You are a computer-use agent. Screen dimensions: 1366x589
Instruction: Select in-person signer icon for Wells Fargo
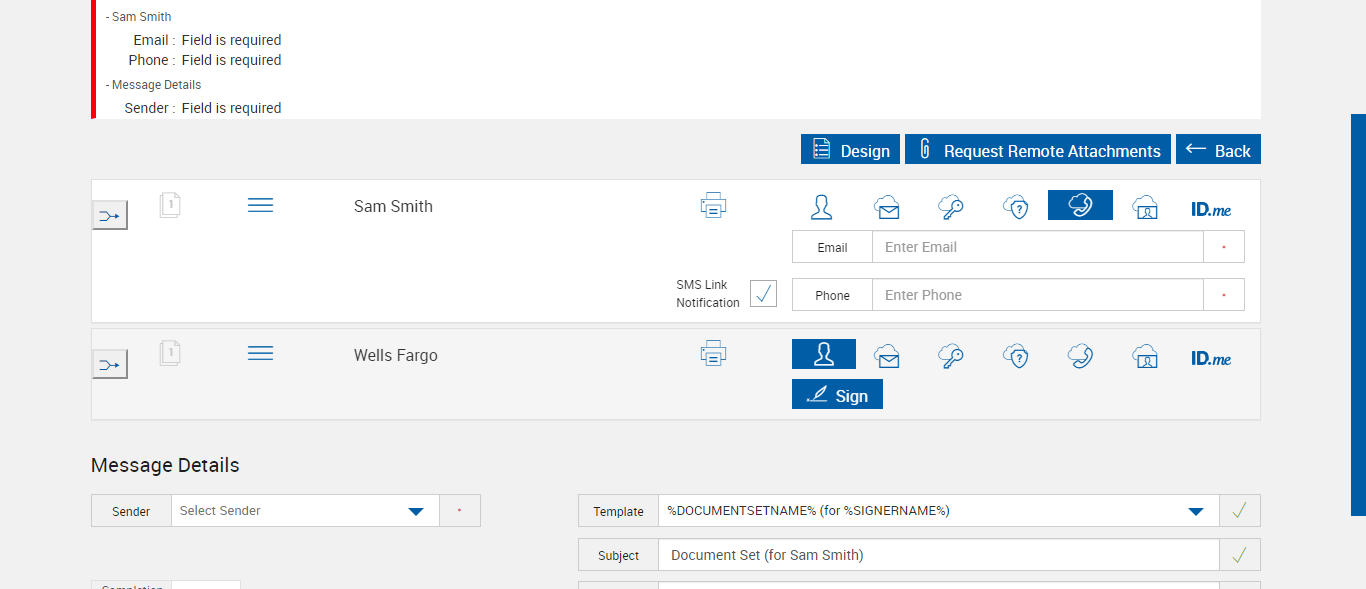point(823,355)
